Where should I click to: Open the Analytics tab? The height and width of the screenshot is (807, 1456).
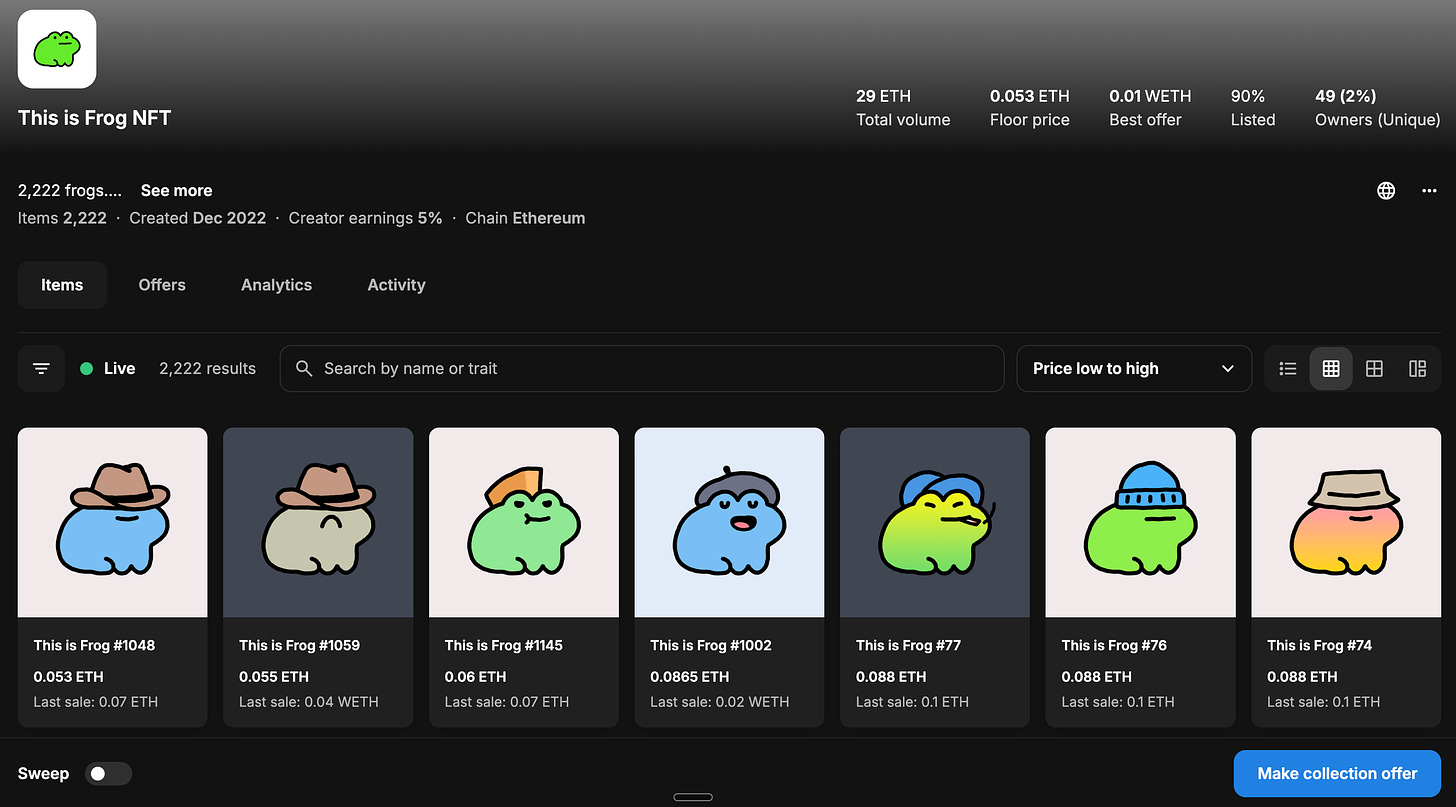[x=276, y=285]
